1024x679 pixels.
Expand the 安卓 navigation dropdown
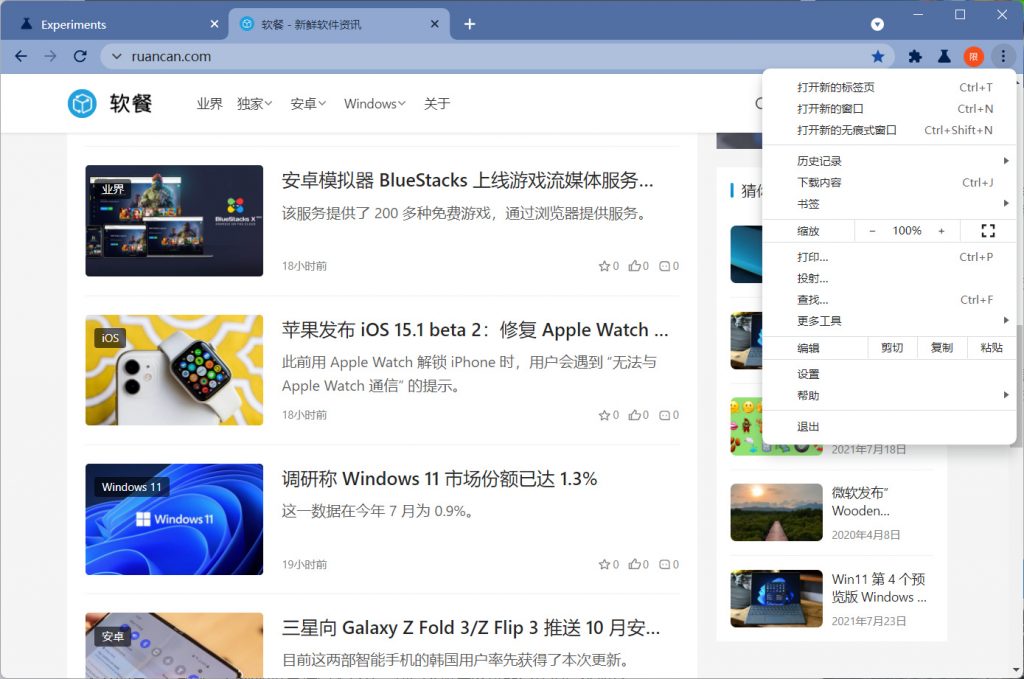point(308,104)
